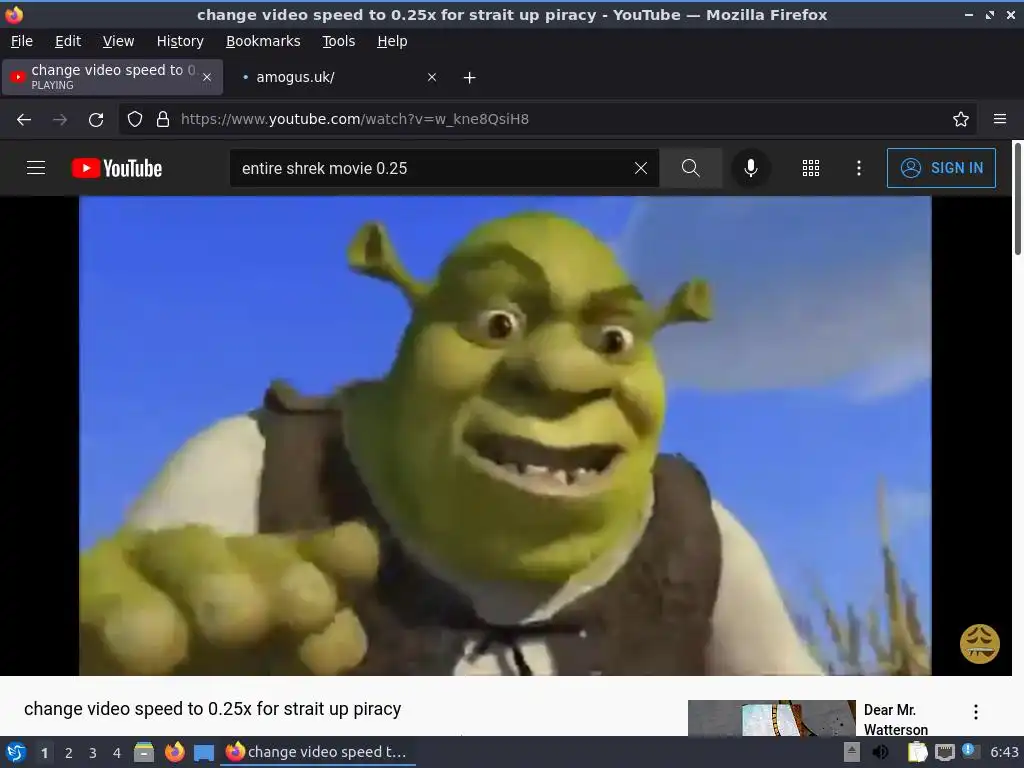The width and height of the screenshot is (1024, 768).
Task: Open the volume control tray icon
Action: click(880, 752)
